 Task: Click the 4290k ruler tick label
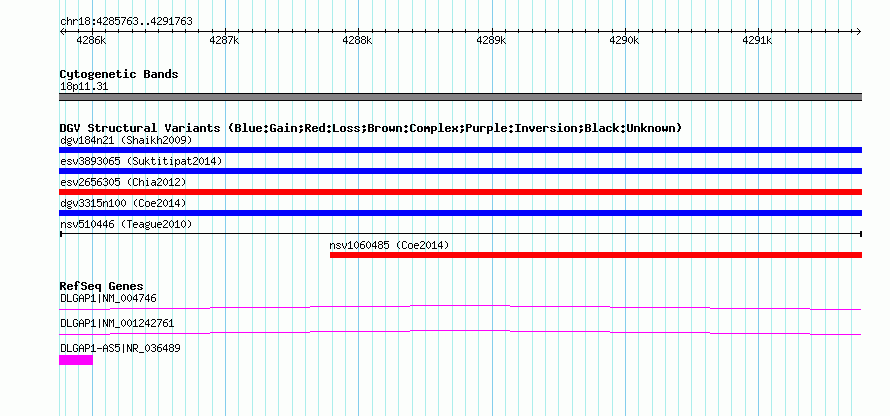624,40
